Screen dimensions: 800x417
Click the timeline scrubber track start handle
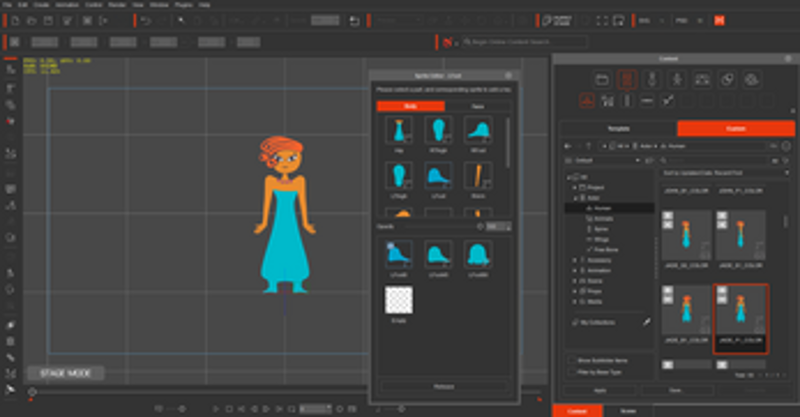pyautogui.click(x=32, y=392)
